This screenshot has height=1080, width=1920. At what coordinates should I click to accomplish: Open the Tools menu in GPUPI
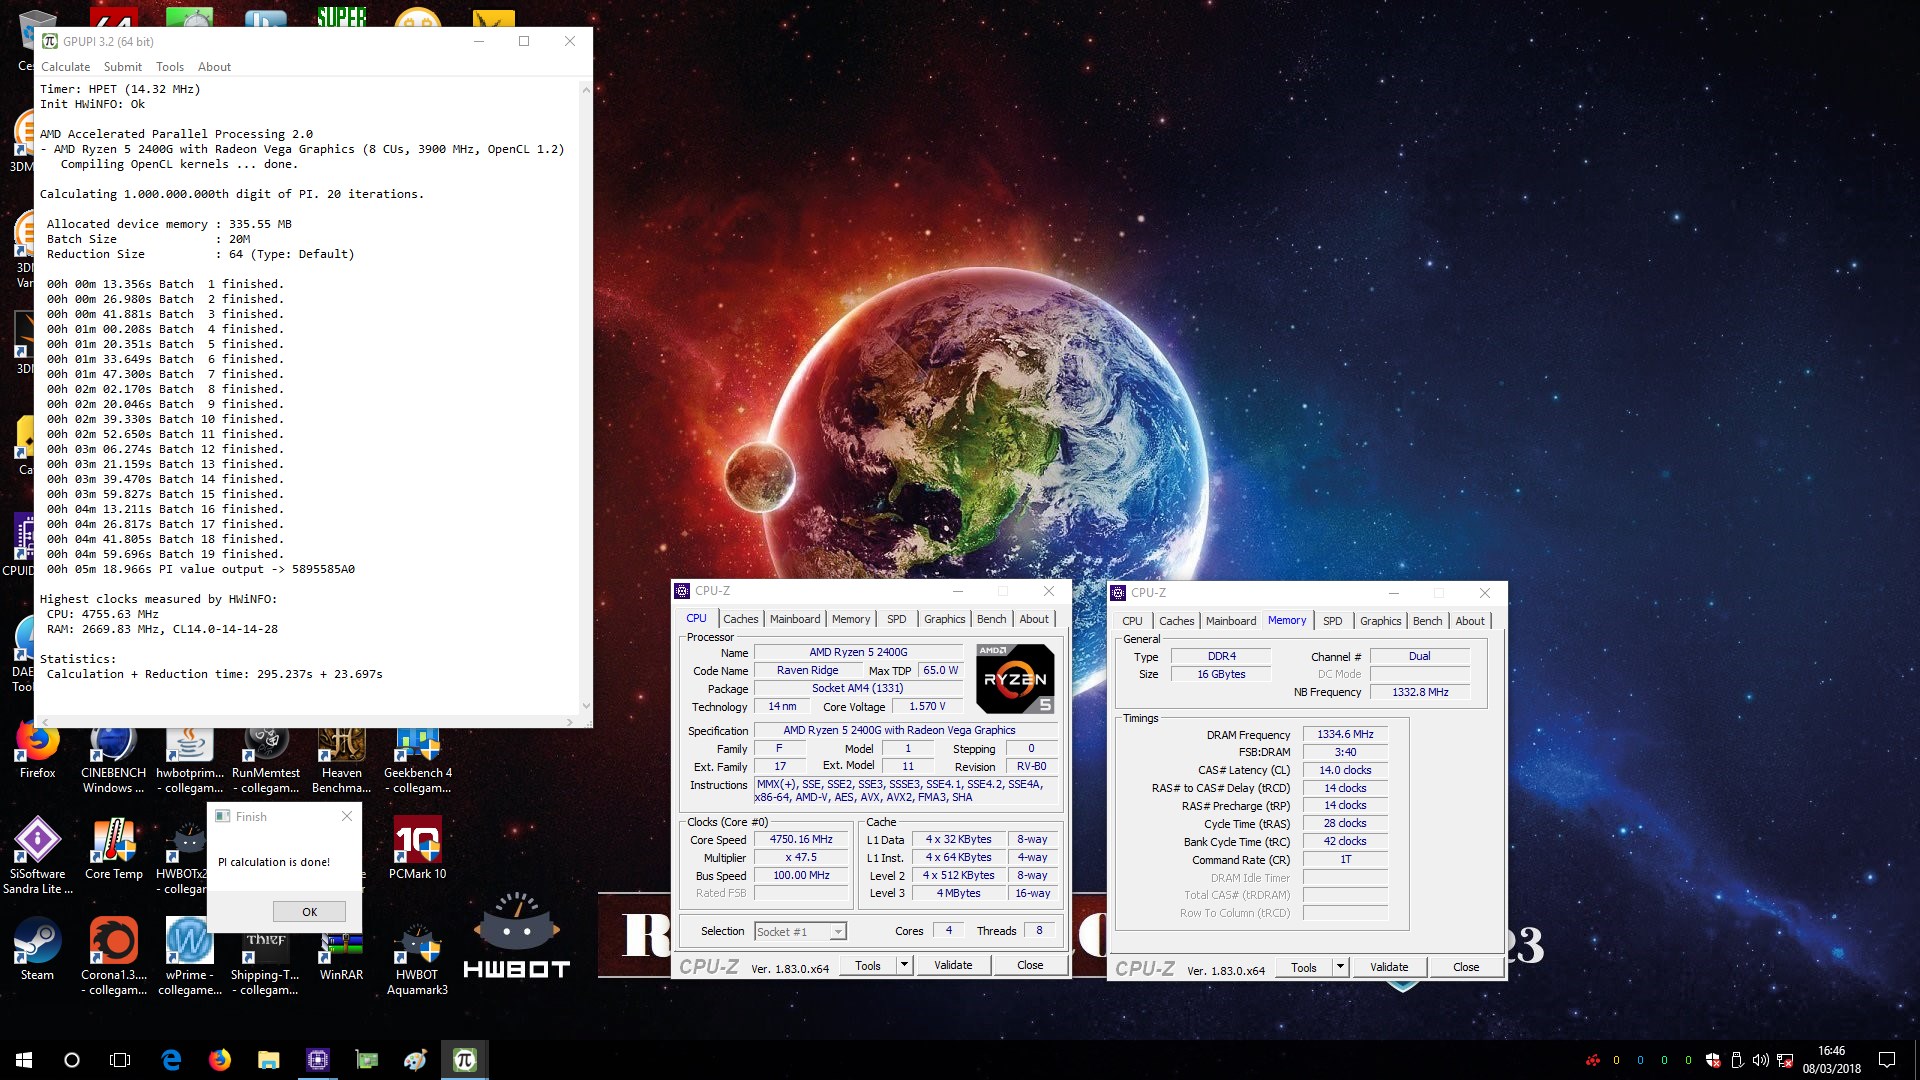click(x=170, y=67)
